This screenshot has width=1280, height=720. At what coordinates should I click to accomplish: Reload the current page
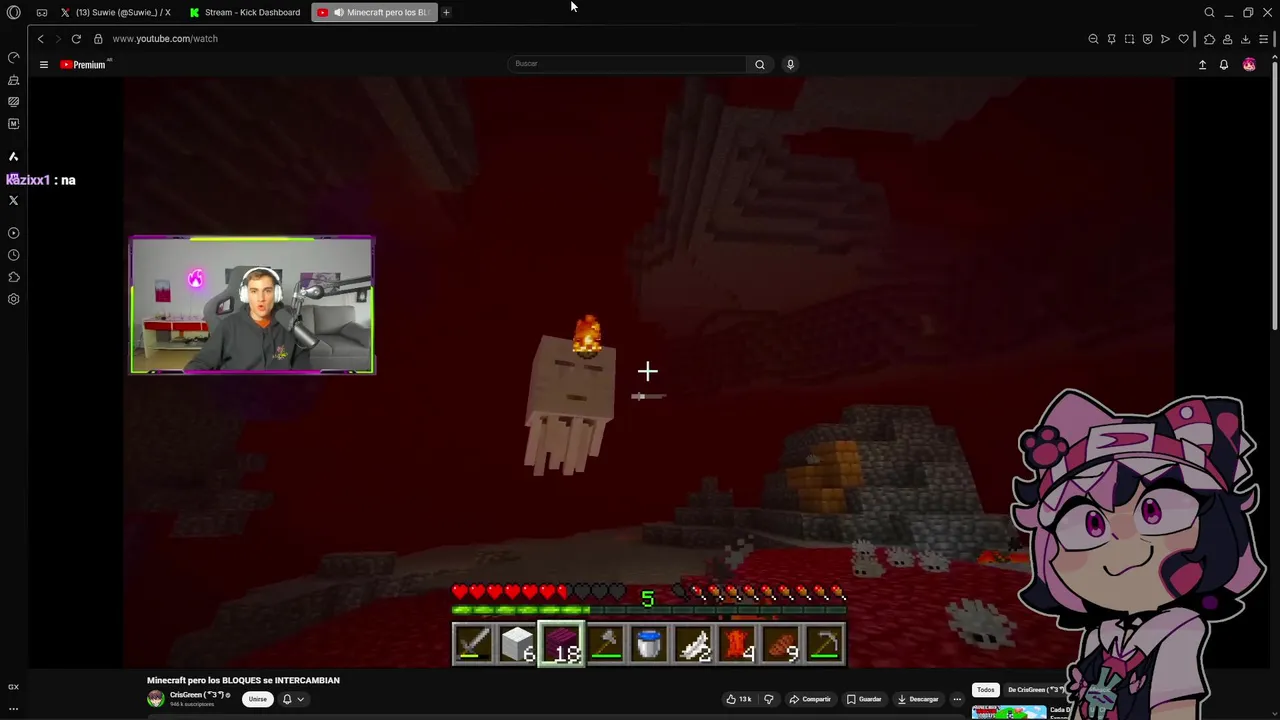click(x=76, y=38)
